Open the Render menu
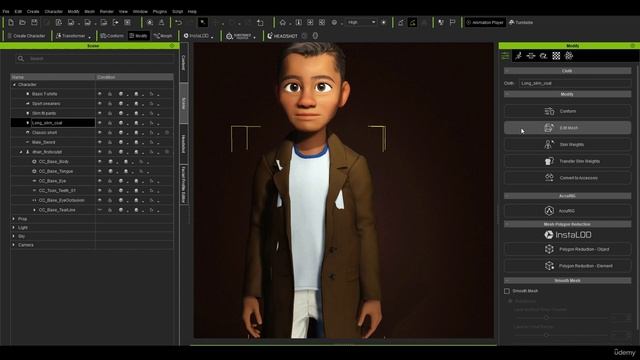Screen dimensions: 640x360 click(x=107, y=11)
